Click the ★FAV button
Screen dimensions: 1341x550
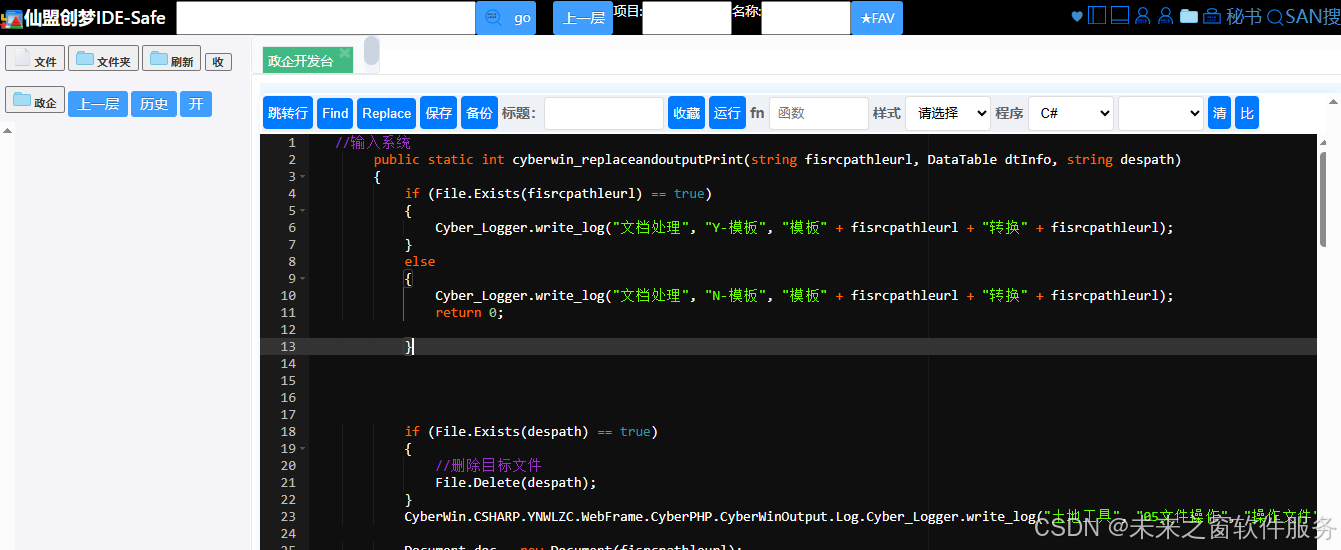(x=877, y=18)
